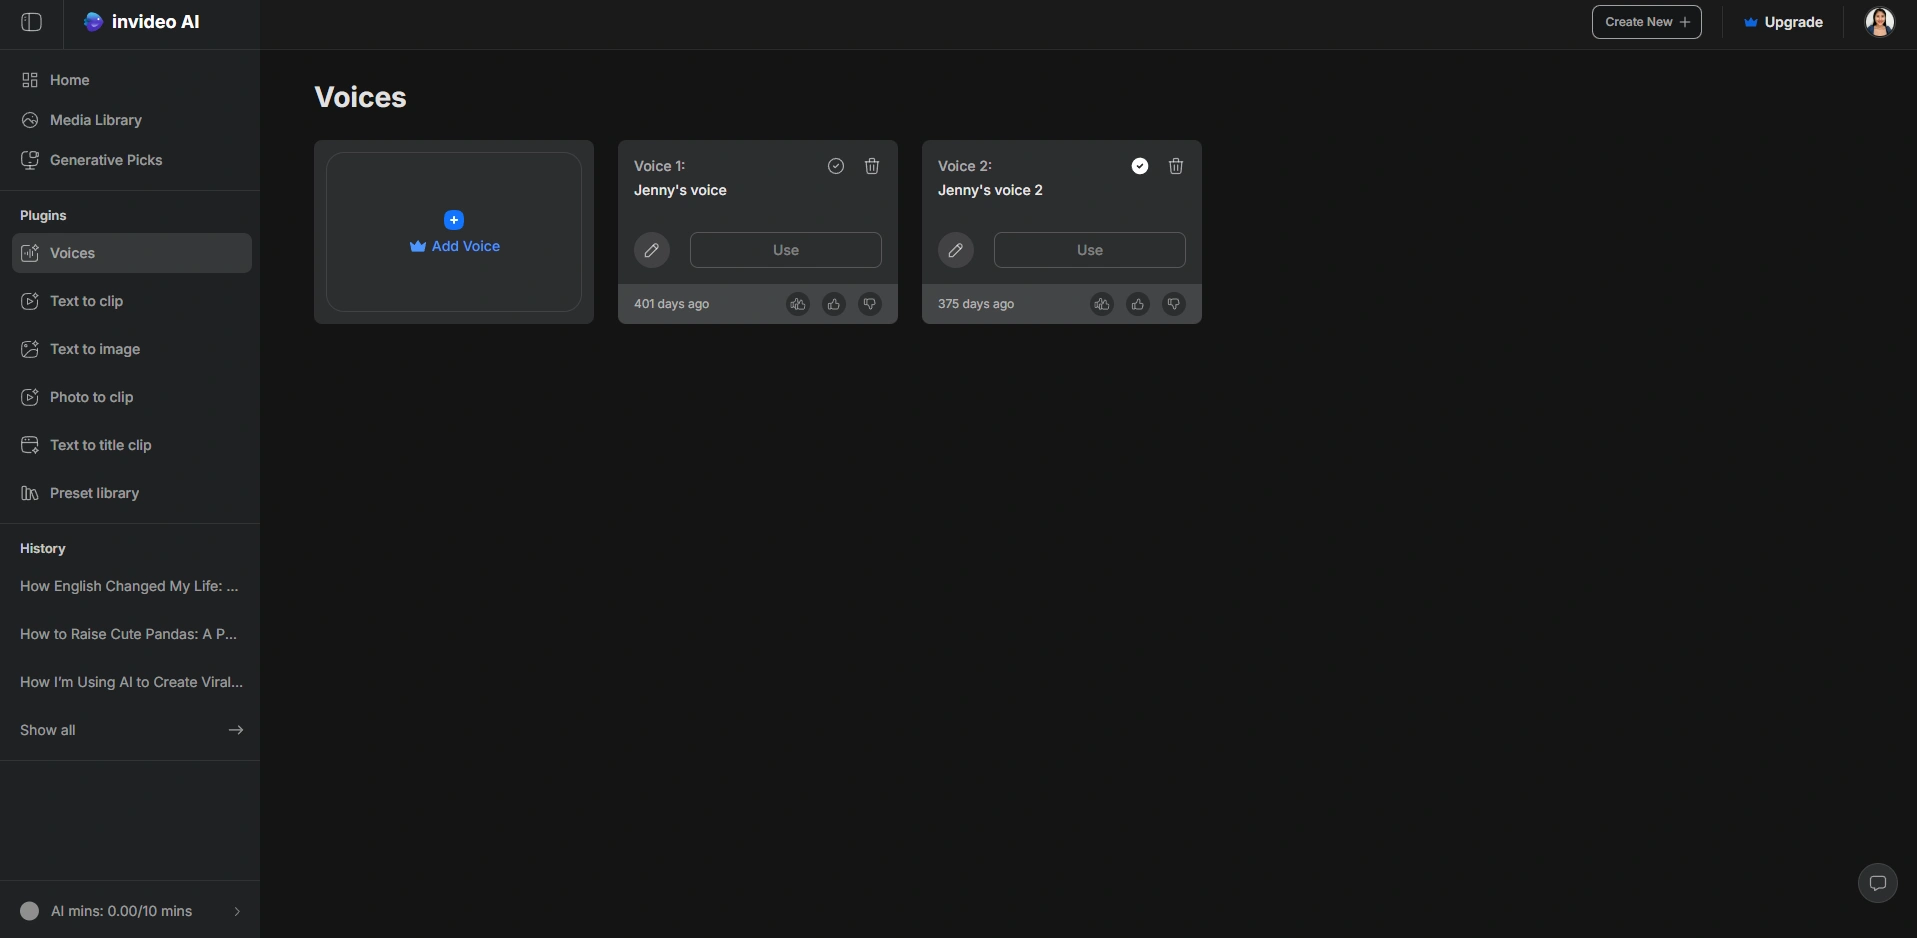
Task: Delete Jenny's voice with the trash icon
Action: point(872,166)
